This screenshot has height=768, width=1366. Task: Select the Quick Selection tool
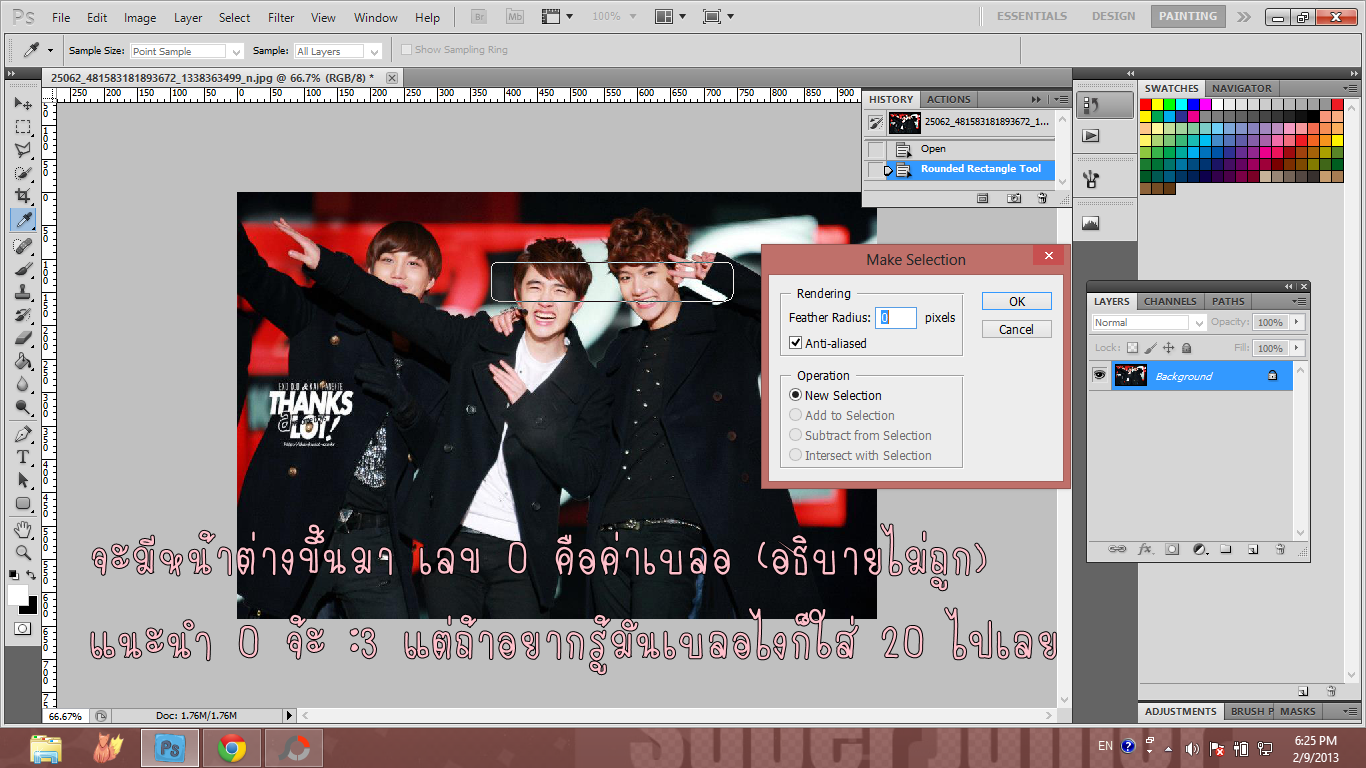pos(23,173)
